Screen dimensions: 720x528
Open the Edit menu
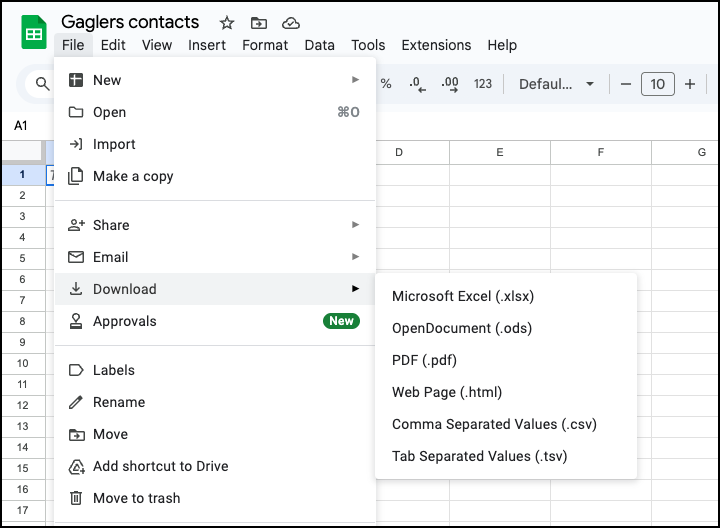pos(113,45)
